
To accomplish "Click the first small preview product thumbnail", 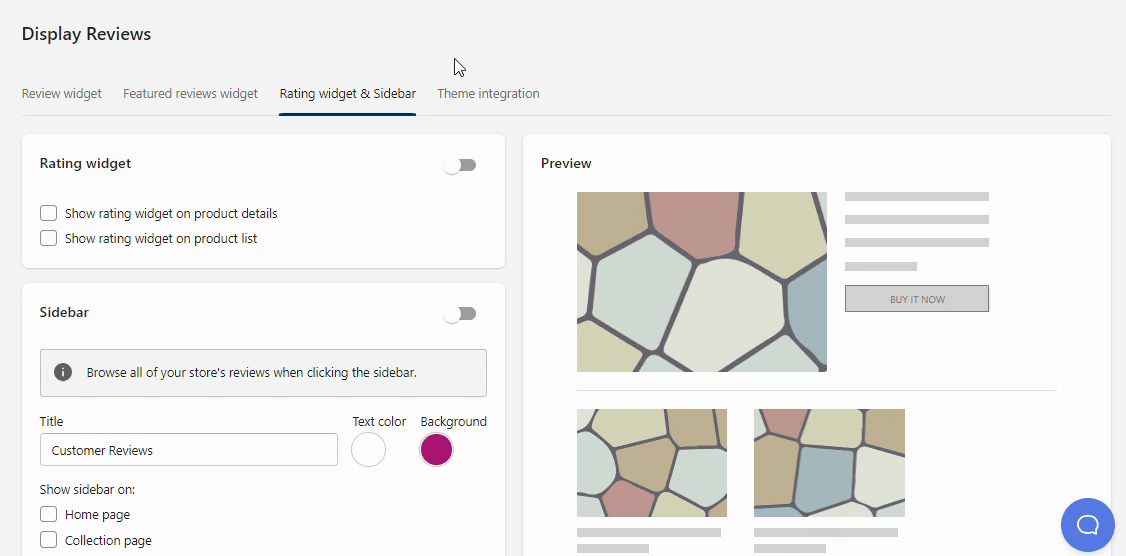I will [x=652, y=463].
